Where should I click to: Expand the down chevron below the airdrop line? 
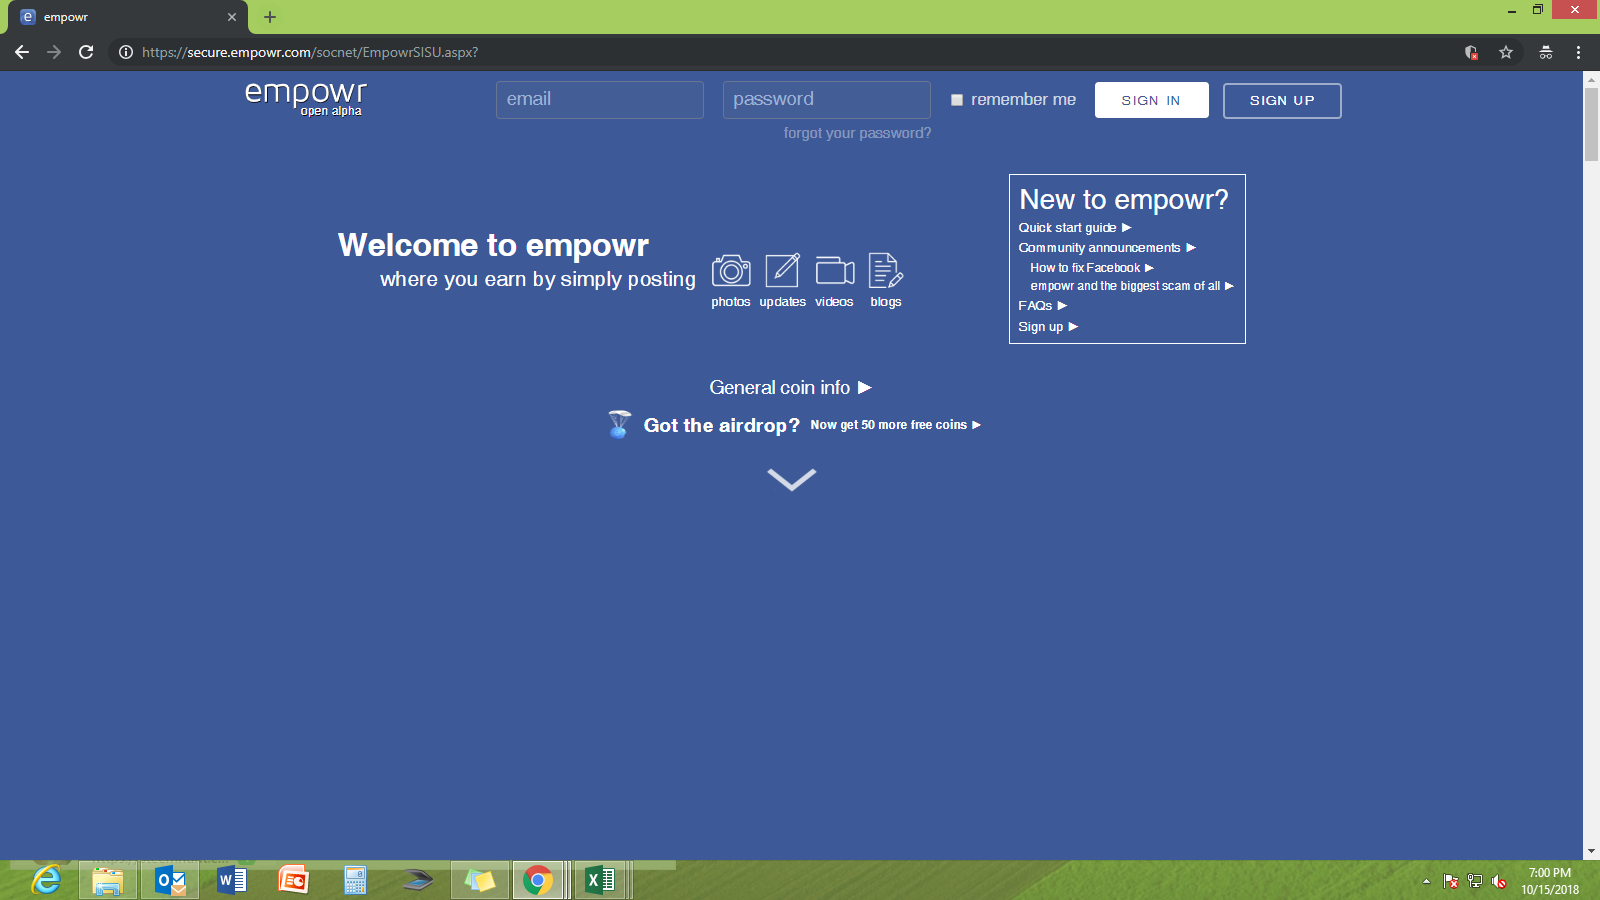(x=792, y=480)
